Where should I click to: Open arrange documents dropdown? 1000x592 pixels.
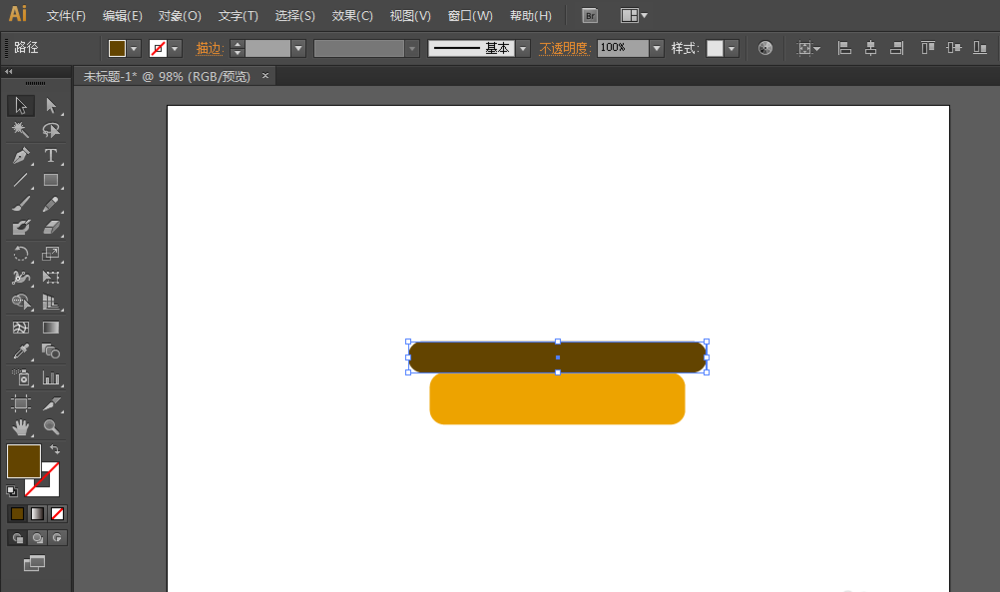633,15
